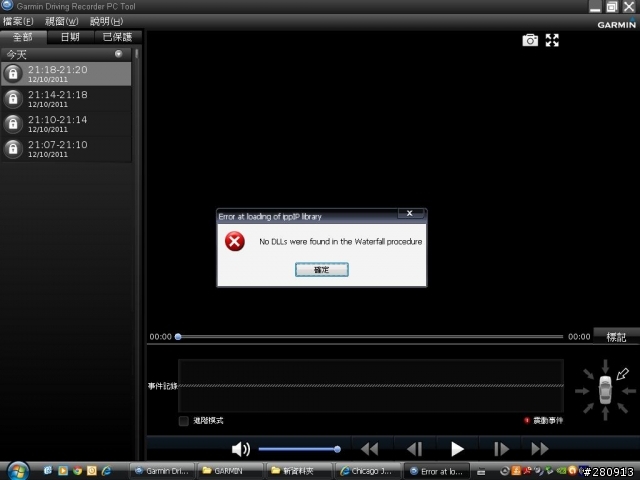Click the car G-sensor direction icon
This screenshot has width=640, height=480.
tap(605, 390)
